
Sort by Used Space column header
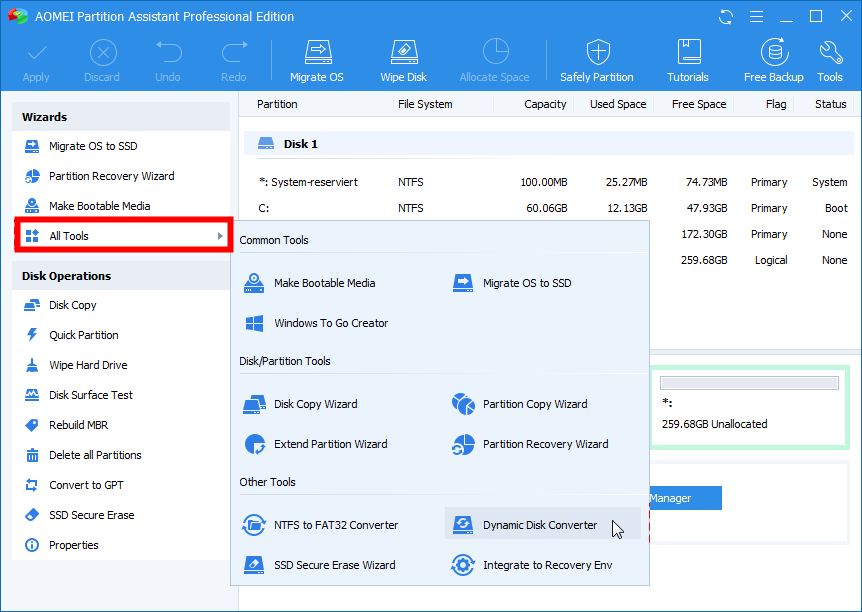[x=618, y=104]
